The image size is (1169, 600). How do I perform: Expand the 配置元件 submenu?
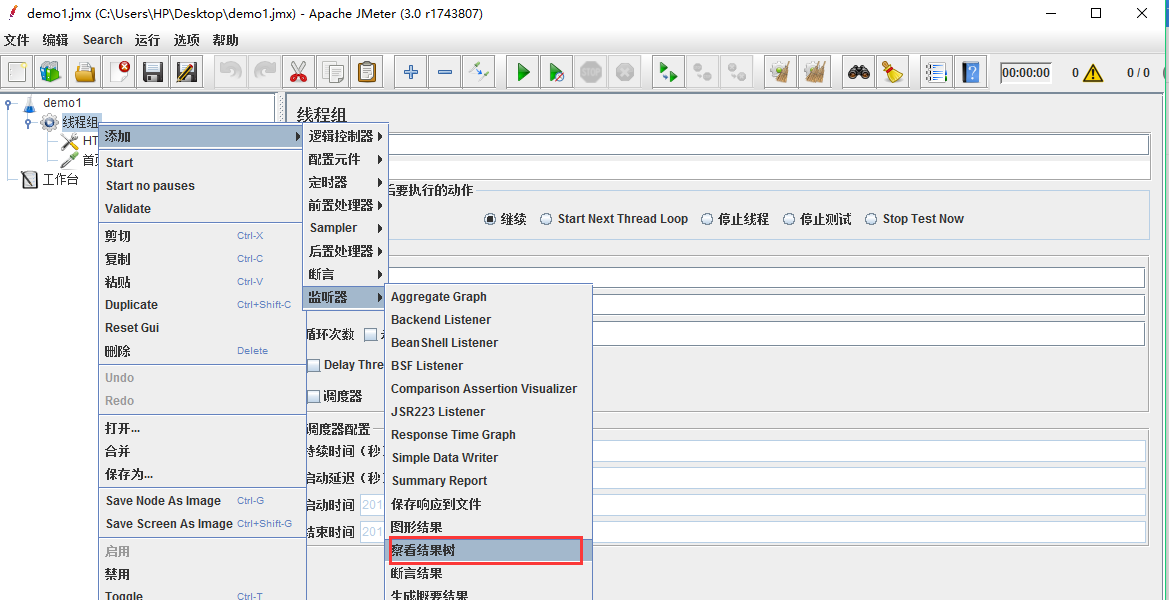click(x=346, y=160)
